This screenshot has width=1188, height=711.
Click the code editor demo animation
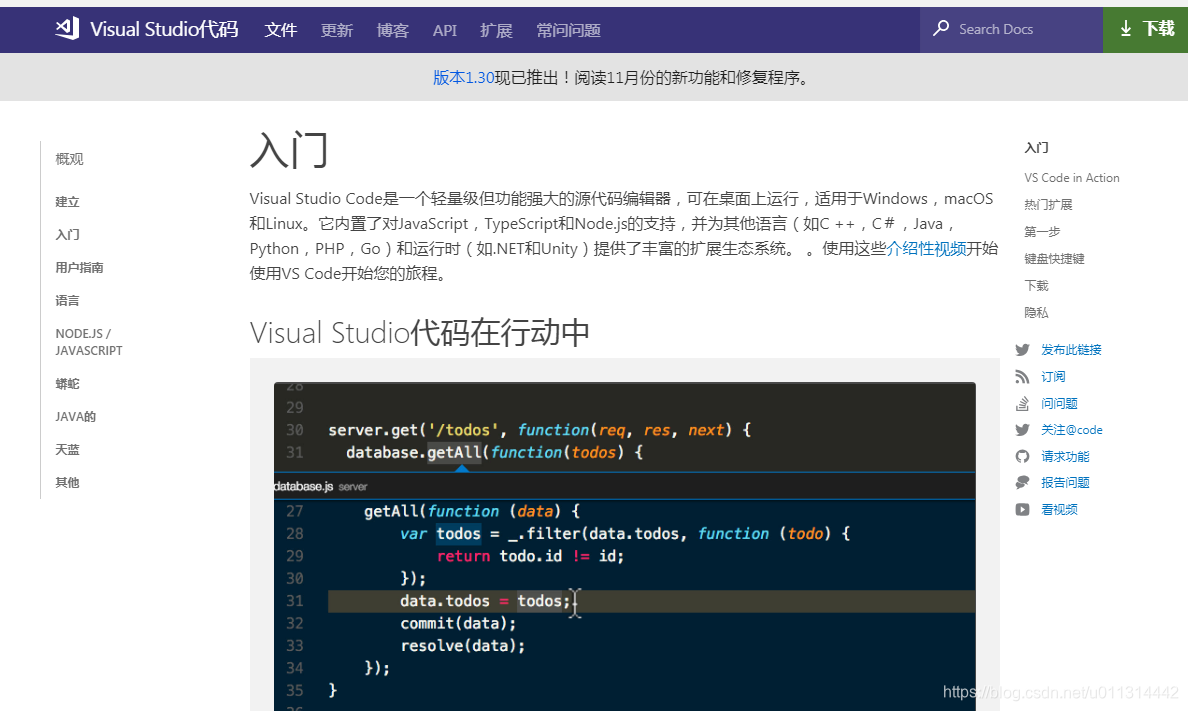tap(624, 547)
